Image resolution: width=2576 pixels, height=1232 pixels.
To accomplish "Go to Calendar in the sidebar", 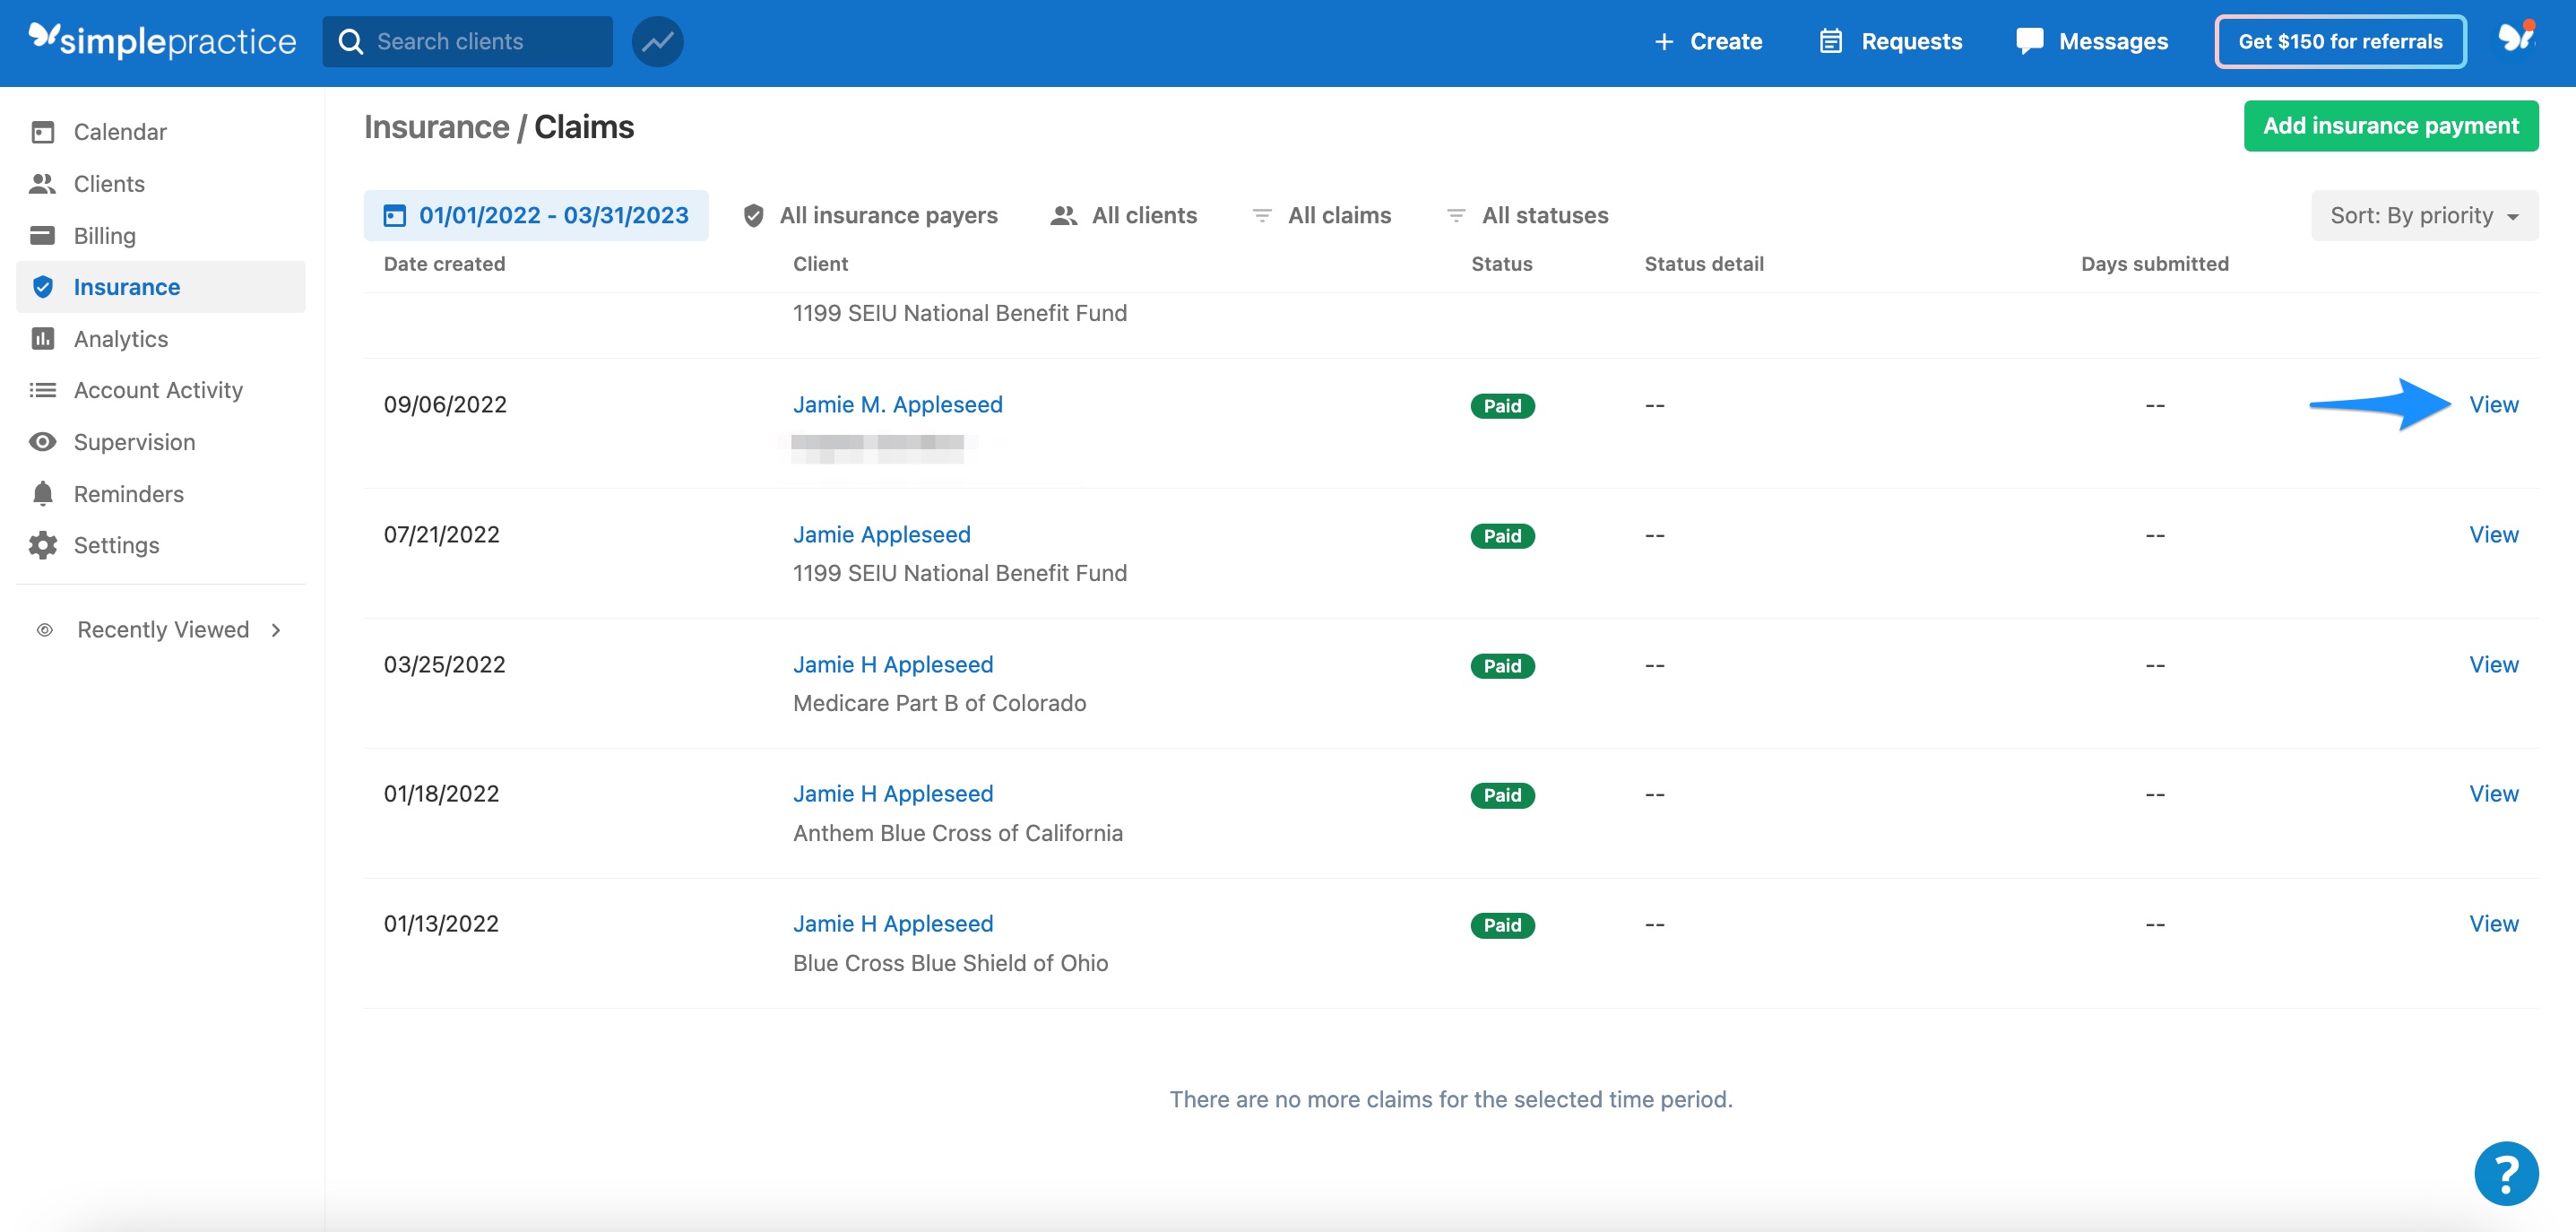I will [161, 132].
